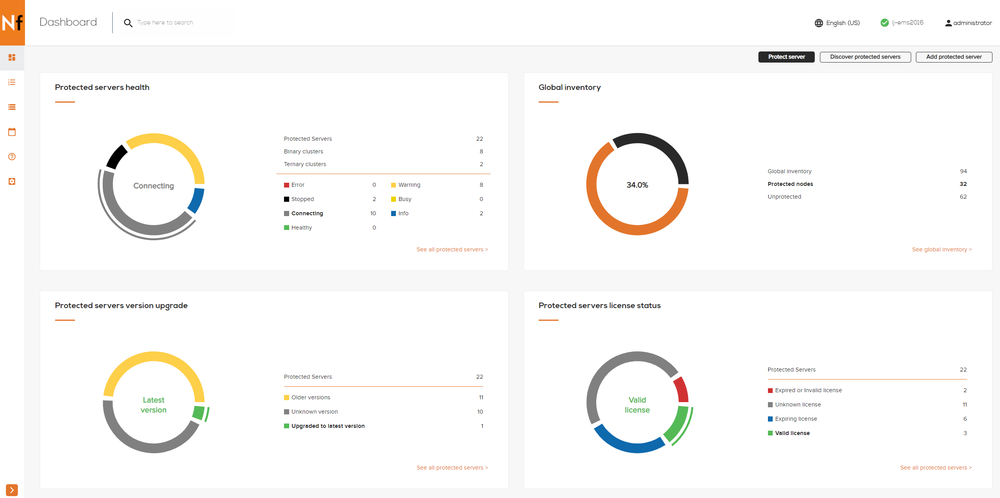Open the calendar sidebar icon
This screenshot has width=1000, height=498.
(11, 132)
